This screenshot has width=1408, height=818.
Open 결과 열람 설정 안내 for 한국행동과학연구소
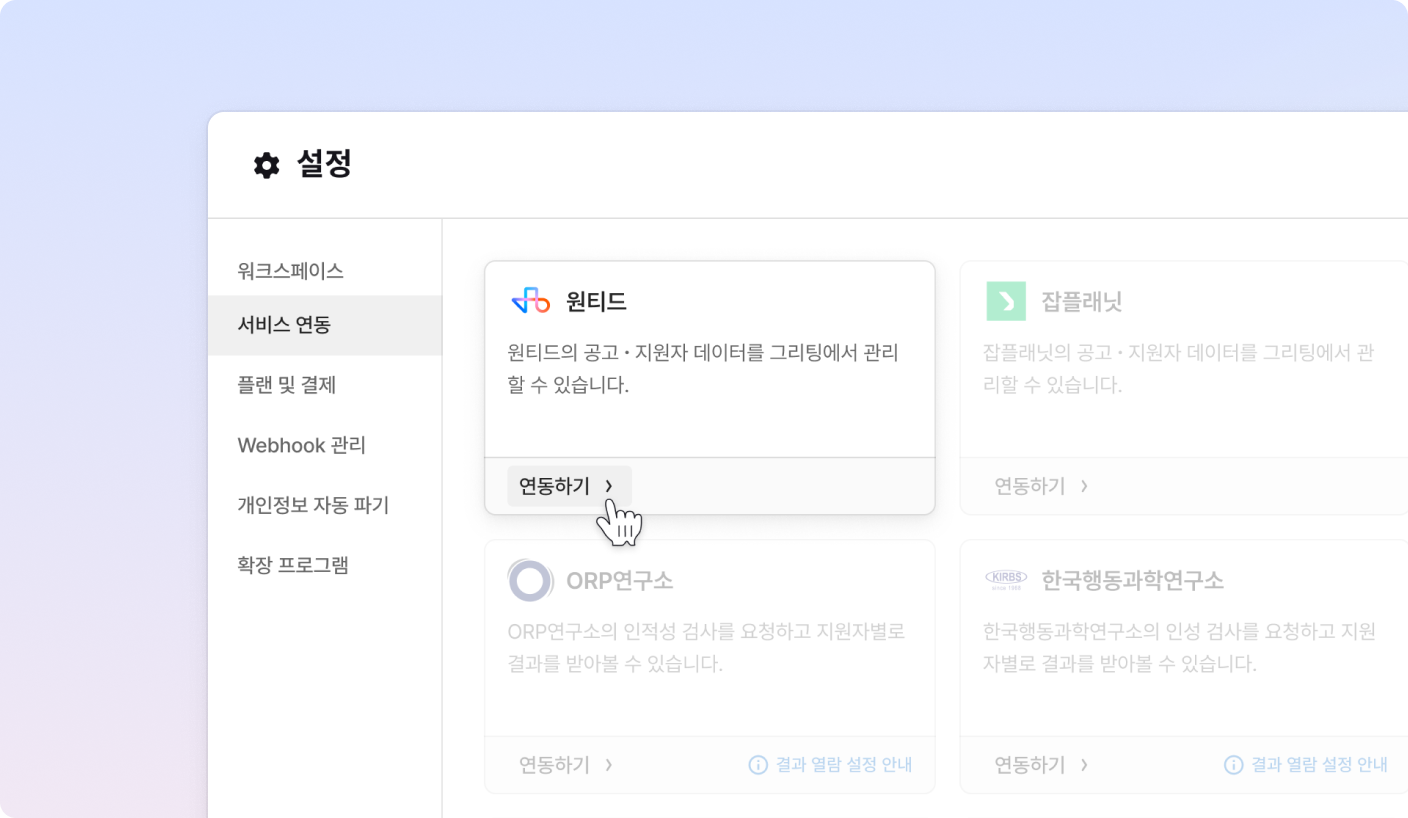(x=1318, y=765)
